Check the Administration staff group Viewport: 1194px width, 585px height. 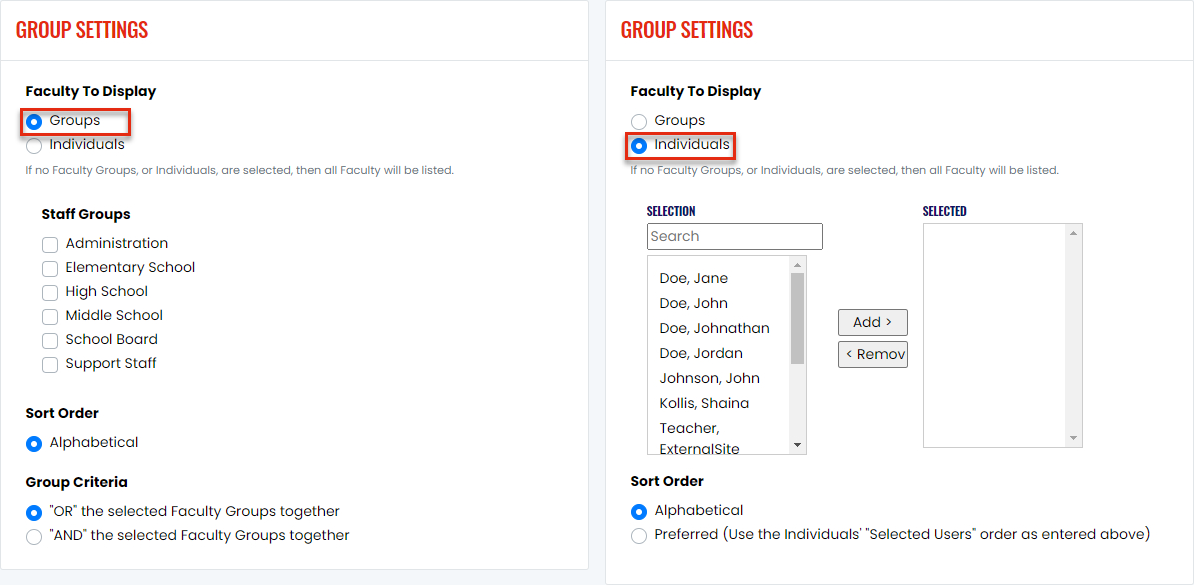[x=50, y=245]
